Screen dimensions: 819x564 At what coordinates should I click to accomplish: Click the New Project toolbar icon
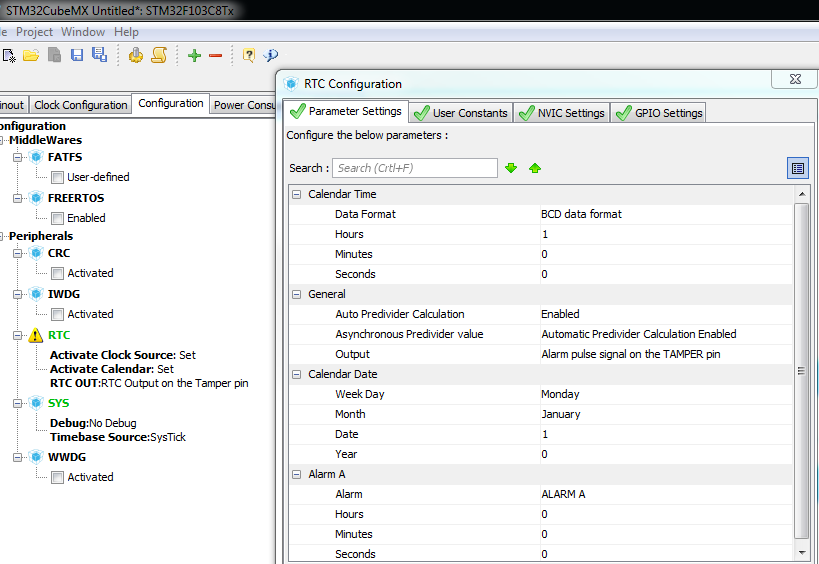pyautogui.click(x=9, y=55)
